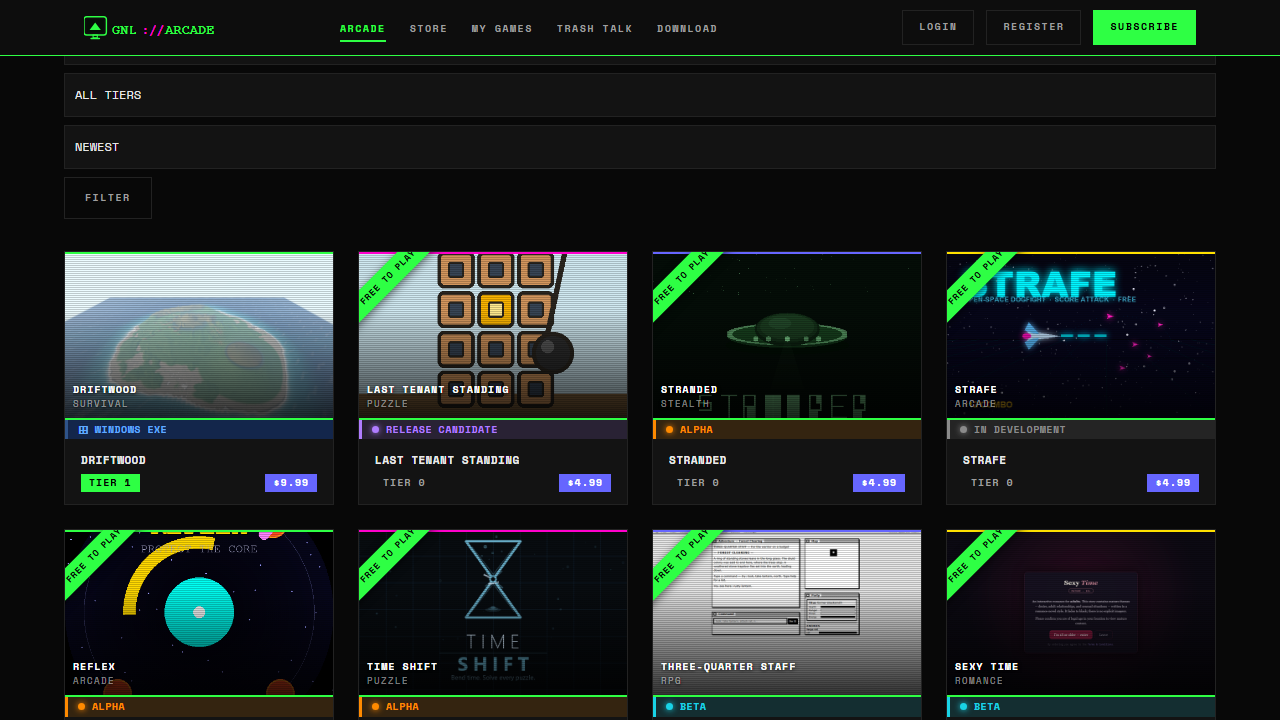Click the Tier 0 label on Strafe
Screen dimensions: 1280x720
pyautogui.click(x=992, y=483)
